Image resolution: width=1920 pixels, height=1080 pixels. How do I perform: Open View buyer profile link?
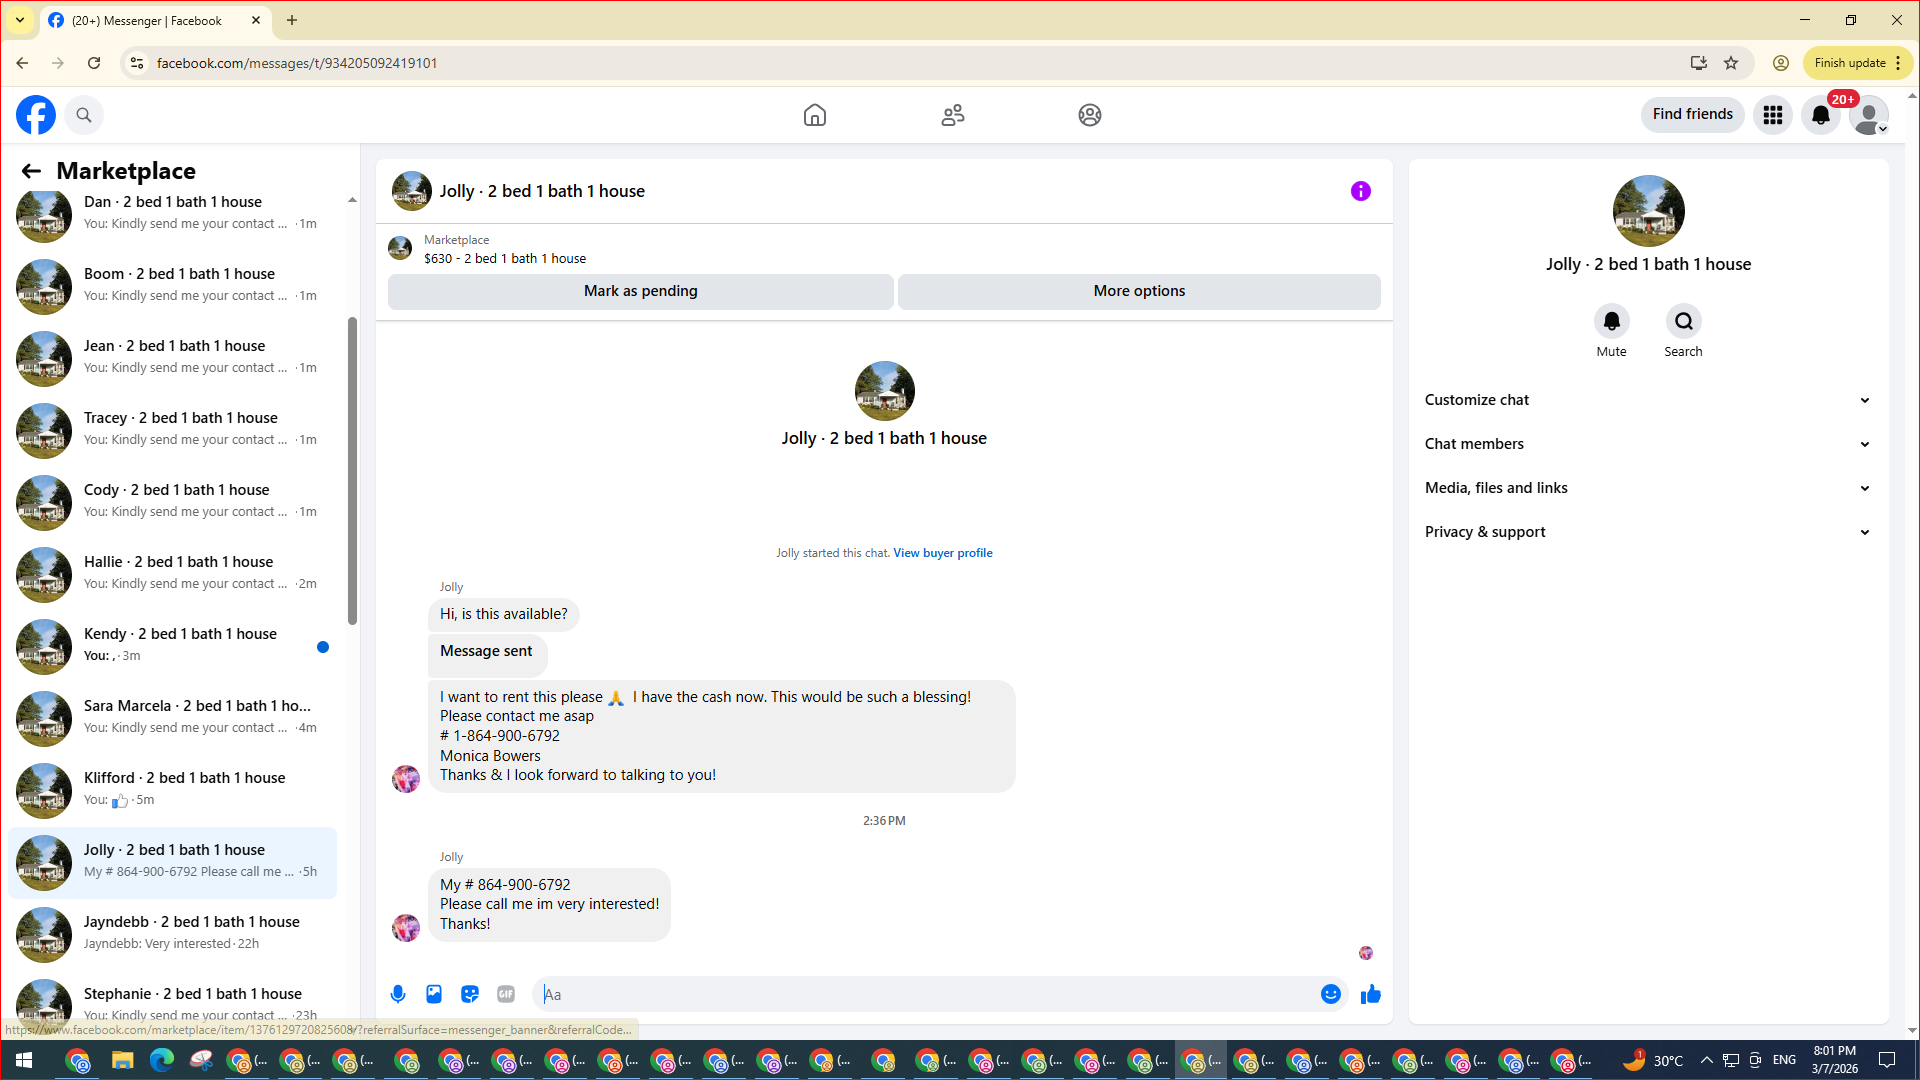[942, 553]
